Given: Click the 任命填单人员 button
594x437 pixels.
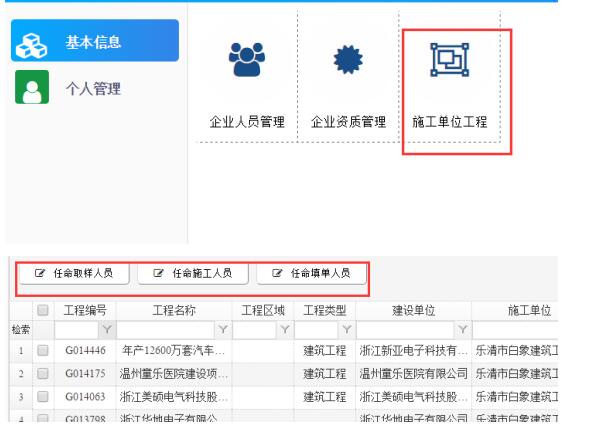Looking at the screenshot, I should 311,273.
